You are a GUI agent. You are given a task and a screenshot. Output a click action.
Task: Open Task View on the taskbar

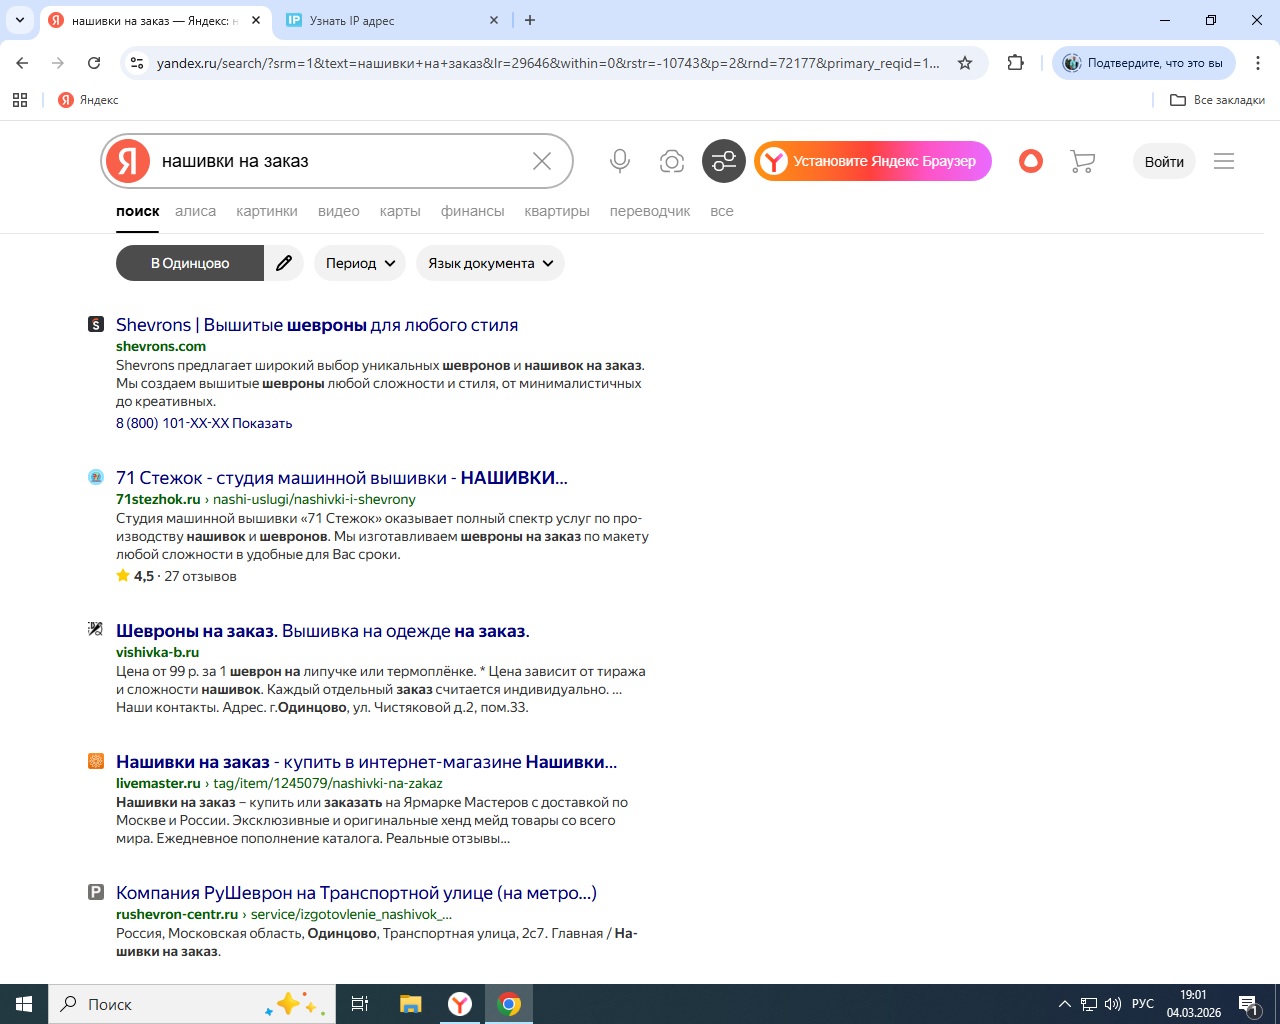tap(360, 1004)
